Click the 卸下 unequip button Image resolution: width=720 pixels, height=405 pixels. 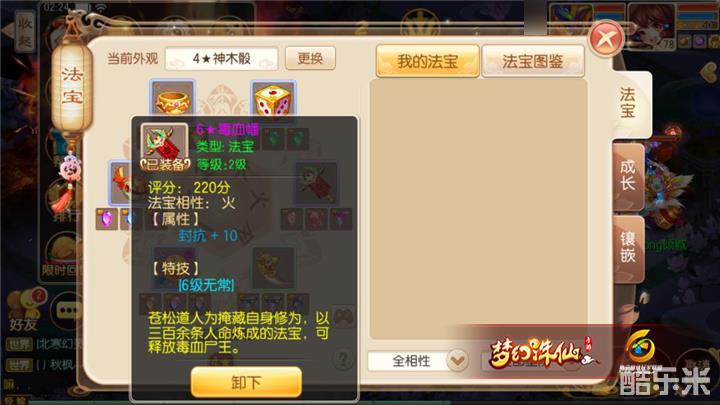(x=246, y=382)
